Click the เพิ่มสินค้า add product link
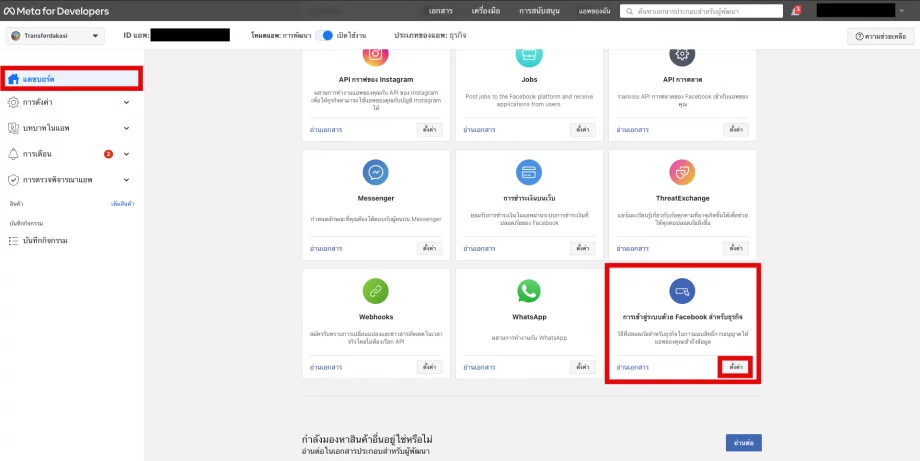Image resolution: width=920 pixels, height=461 pixels. pyautogui.click(x=123, y=204)
